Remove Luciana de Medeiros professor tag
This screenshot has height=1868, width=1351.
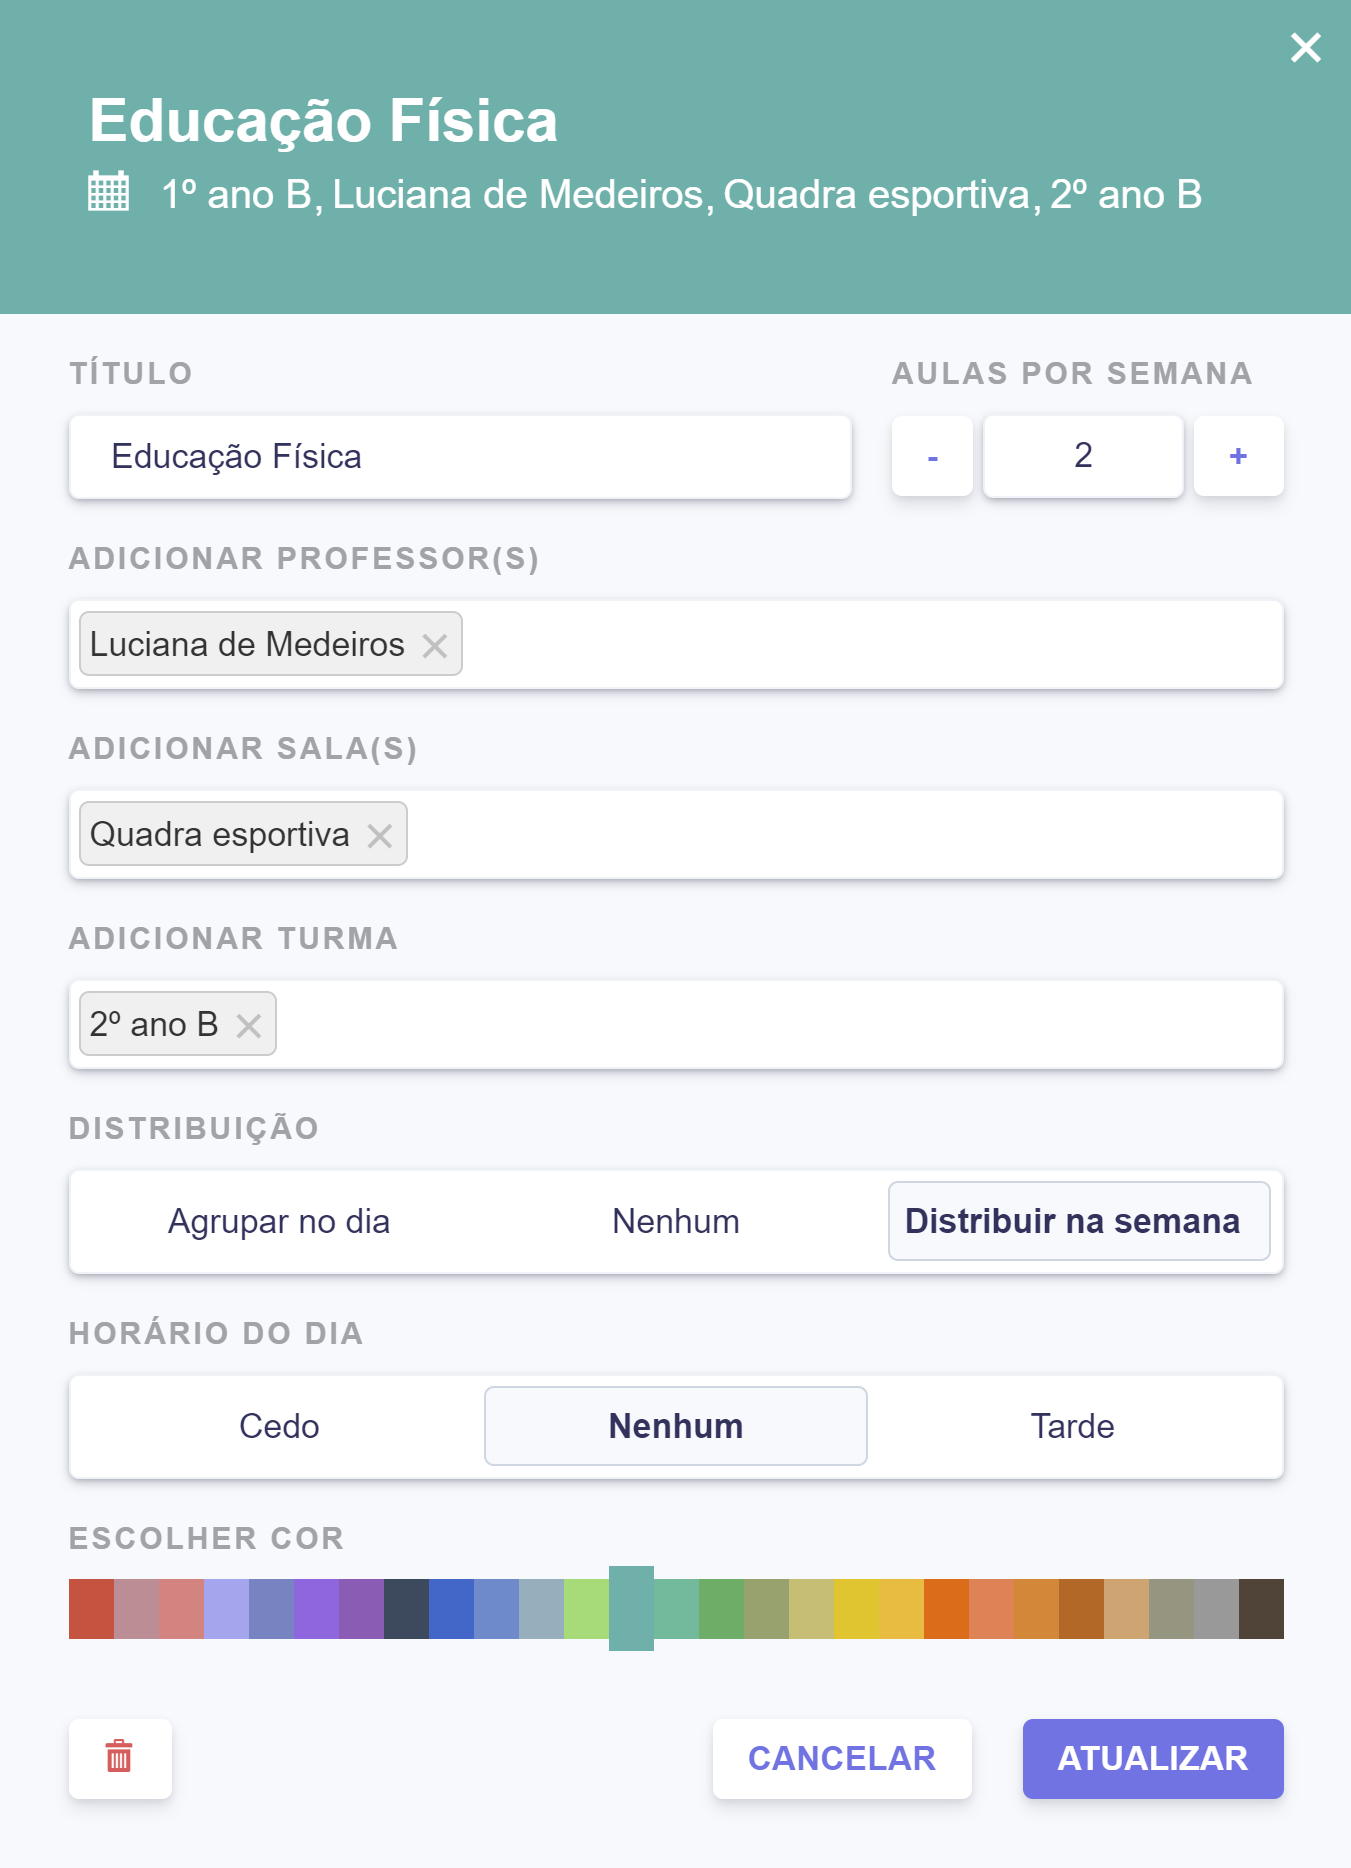tap(434, 646)
